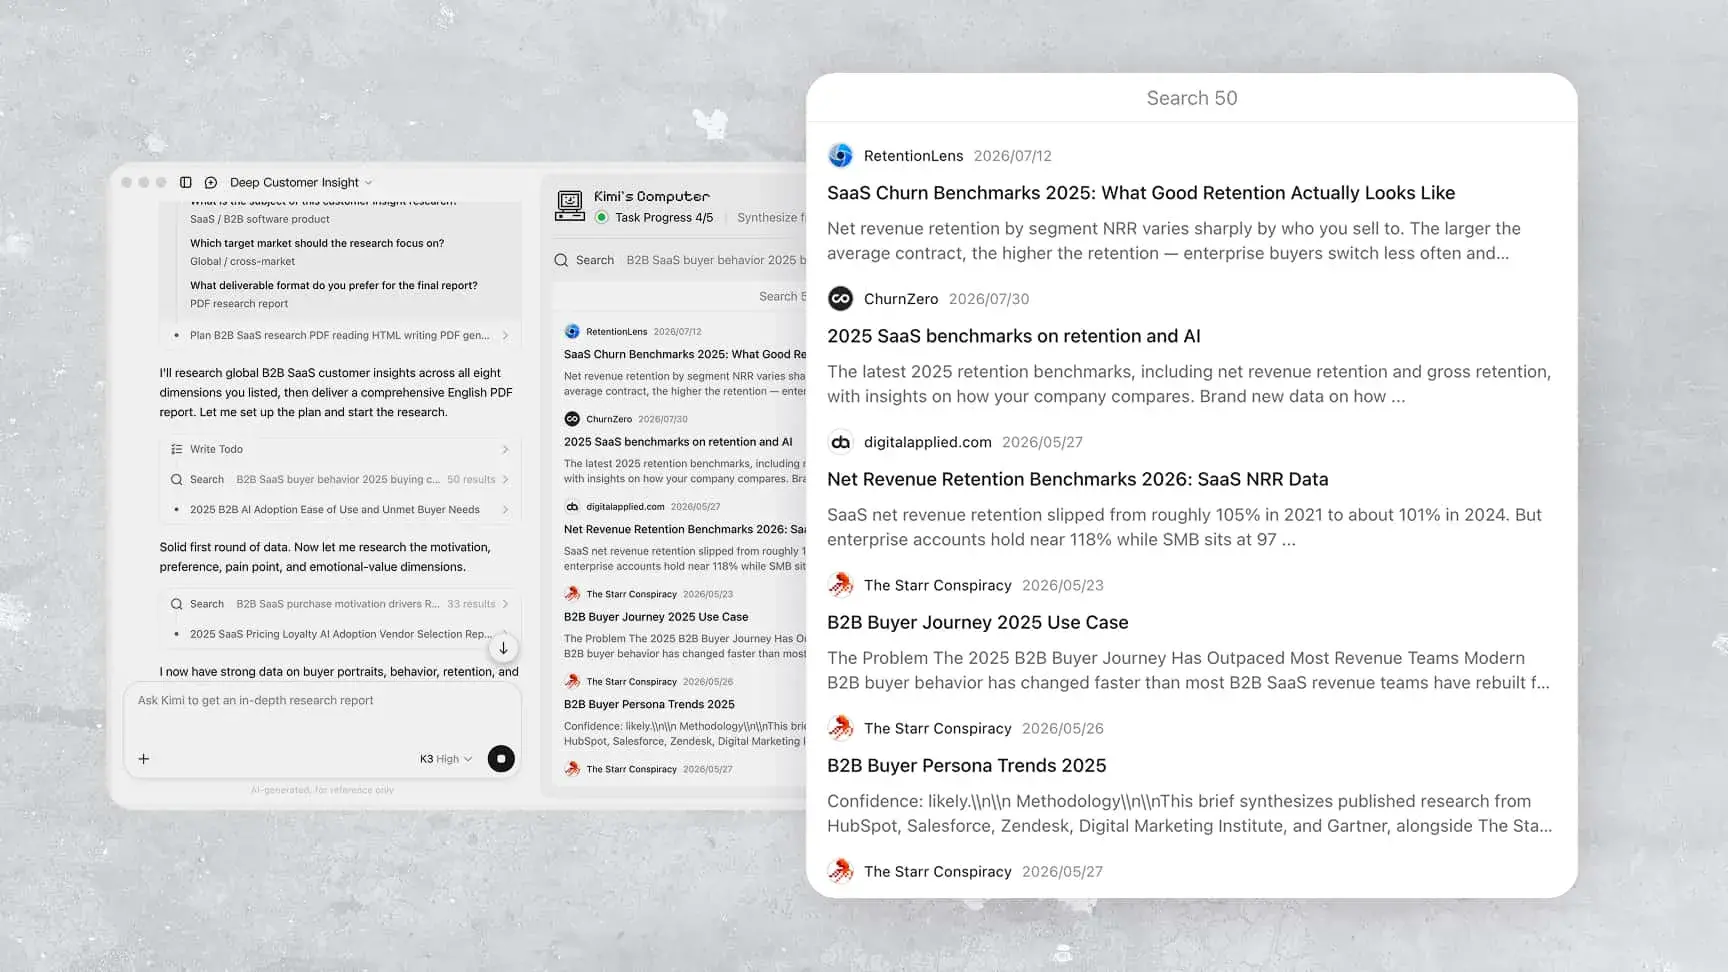Click the small digitalapplied.com favicon in Kimi's Computer panel
The width and height of the screenshot is (1728, 972).
tap(572, 506)
